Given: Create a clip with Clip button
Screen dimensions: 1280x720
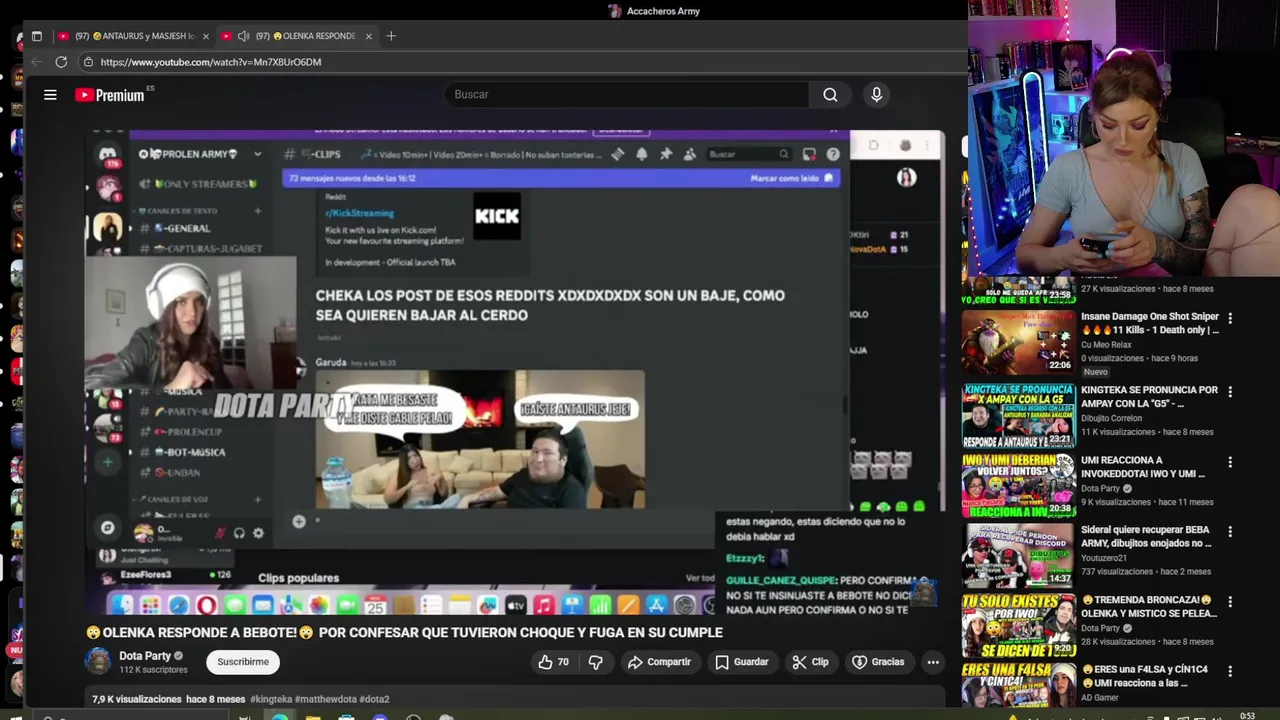Looking at the screenshot, I should pyautogui.click(x=810, y=662).
